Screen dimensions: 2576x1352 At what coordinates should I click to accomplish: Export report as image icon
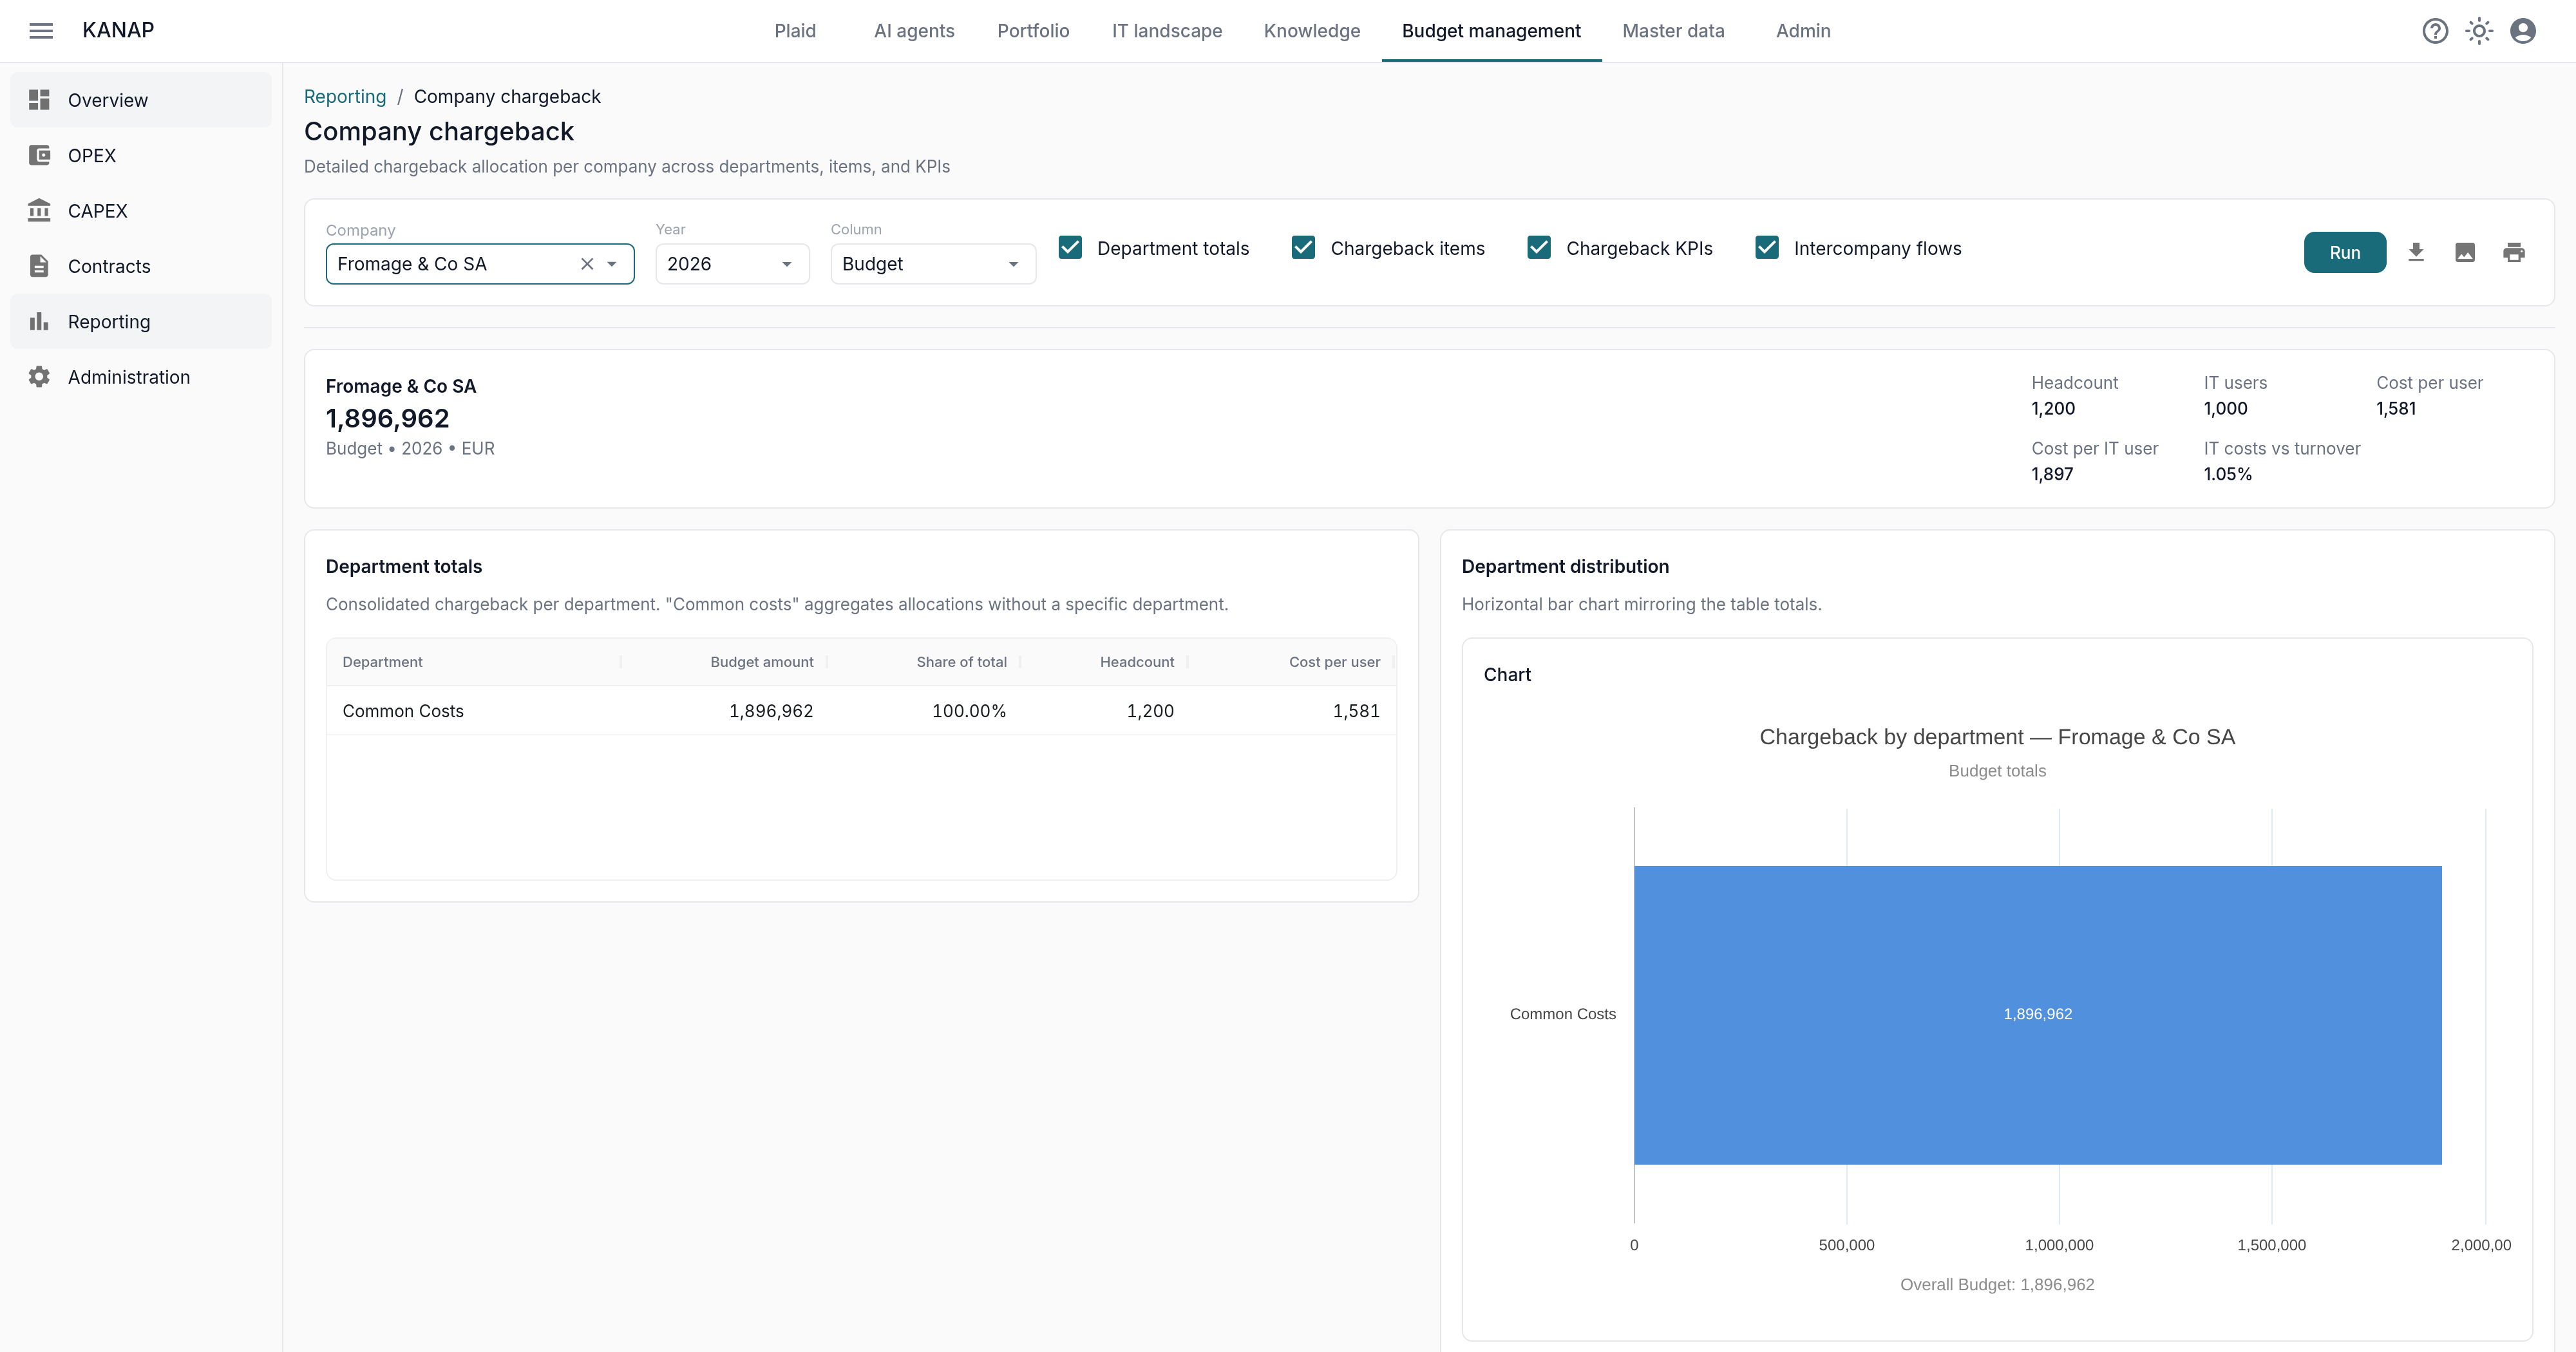[x=2465, y=252]
